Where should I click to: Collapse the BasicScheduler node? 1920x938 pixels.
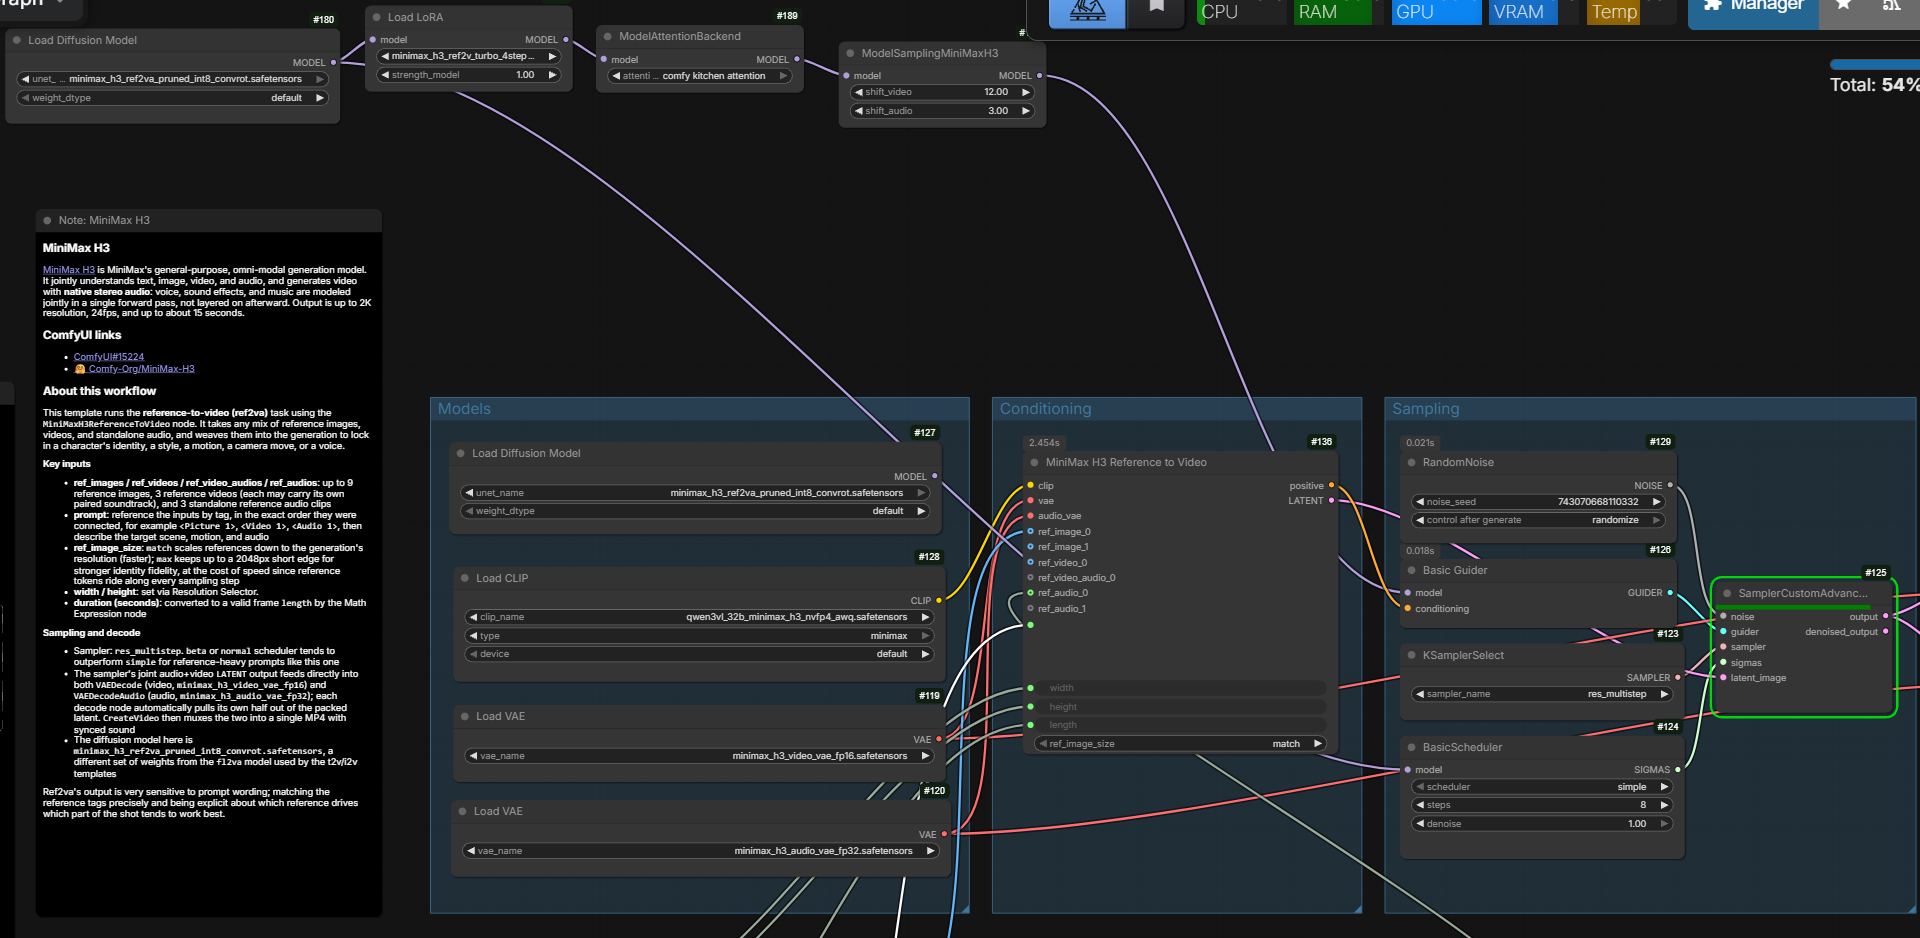click(x=1411, y=747)
